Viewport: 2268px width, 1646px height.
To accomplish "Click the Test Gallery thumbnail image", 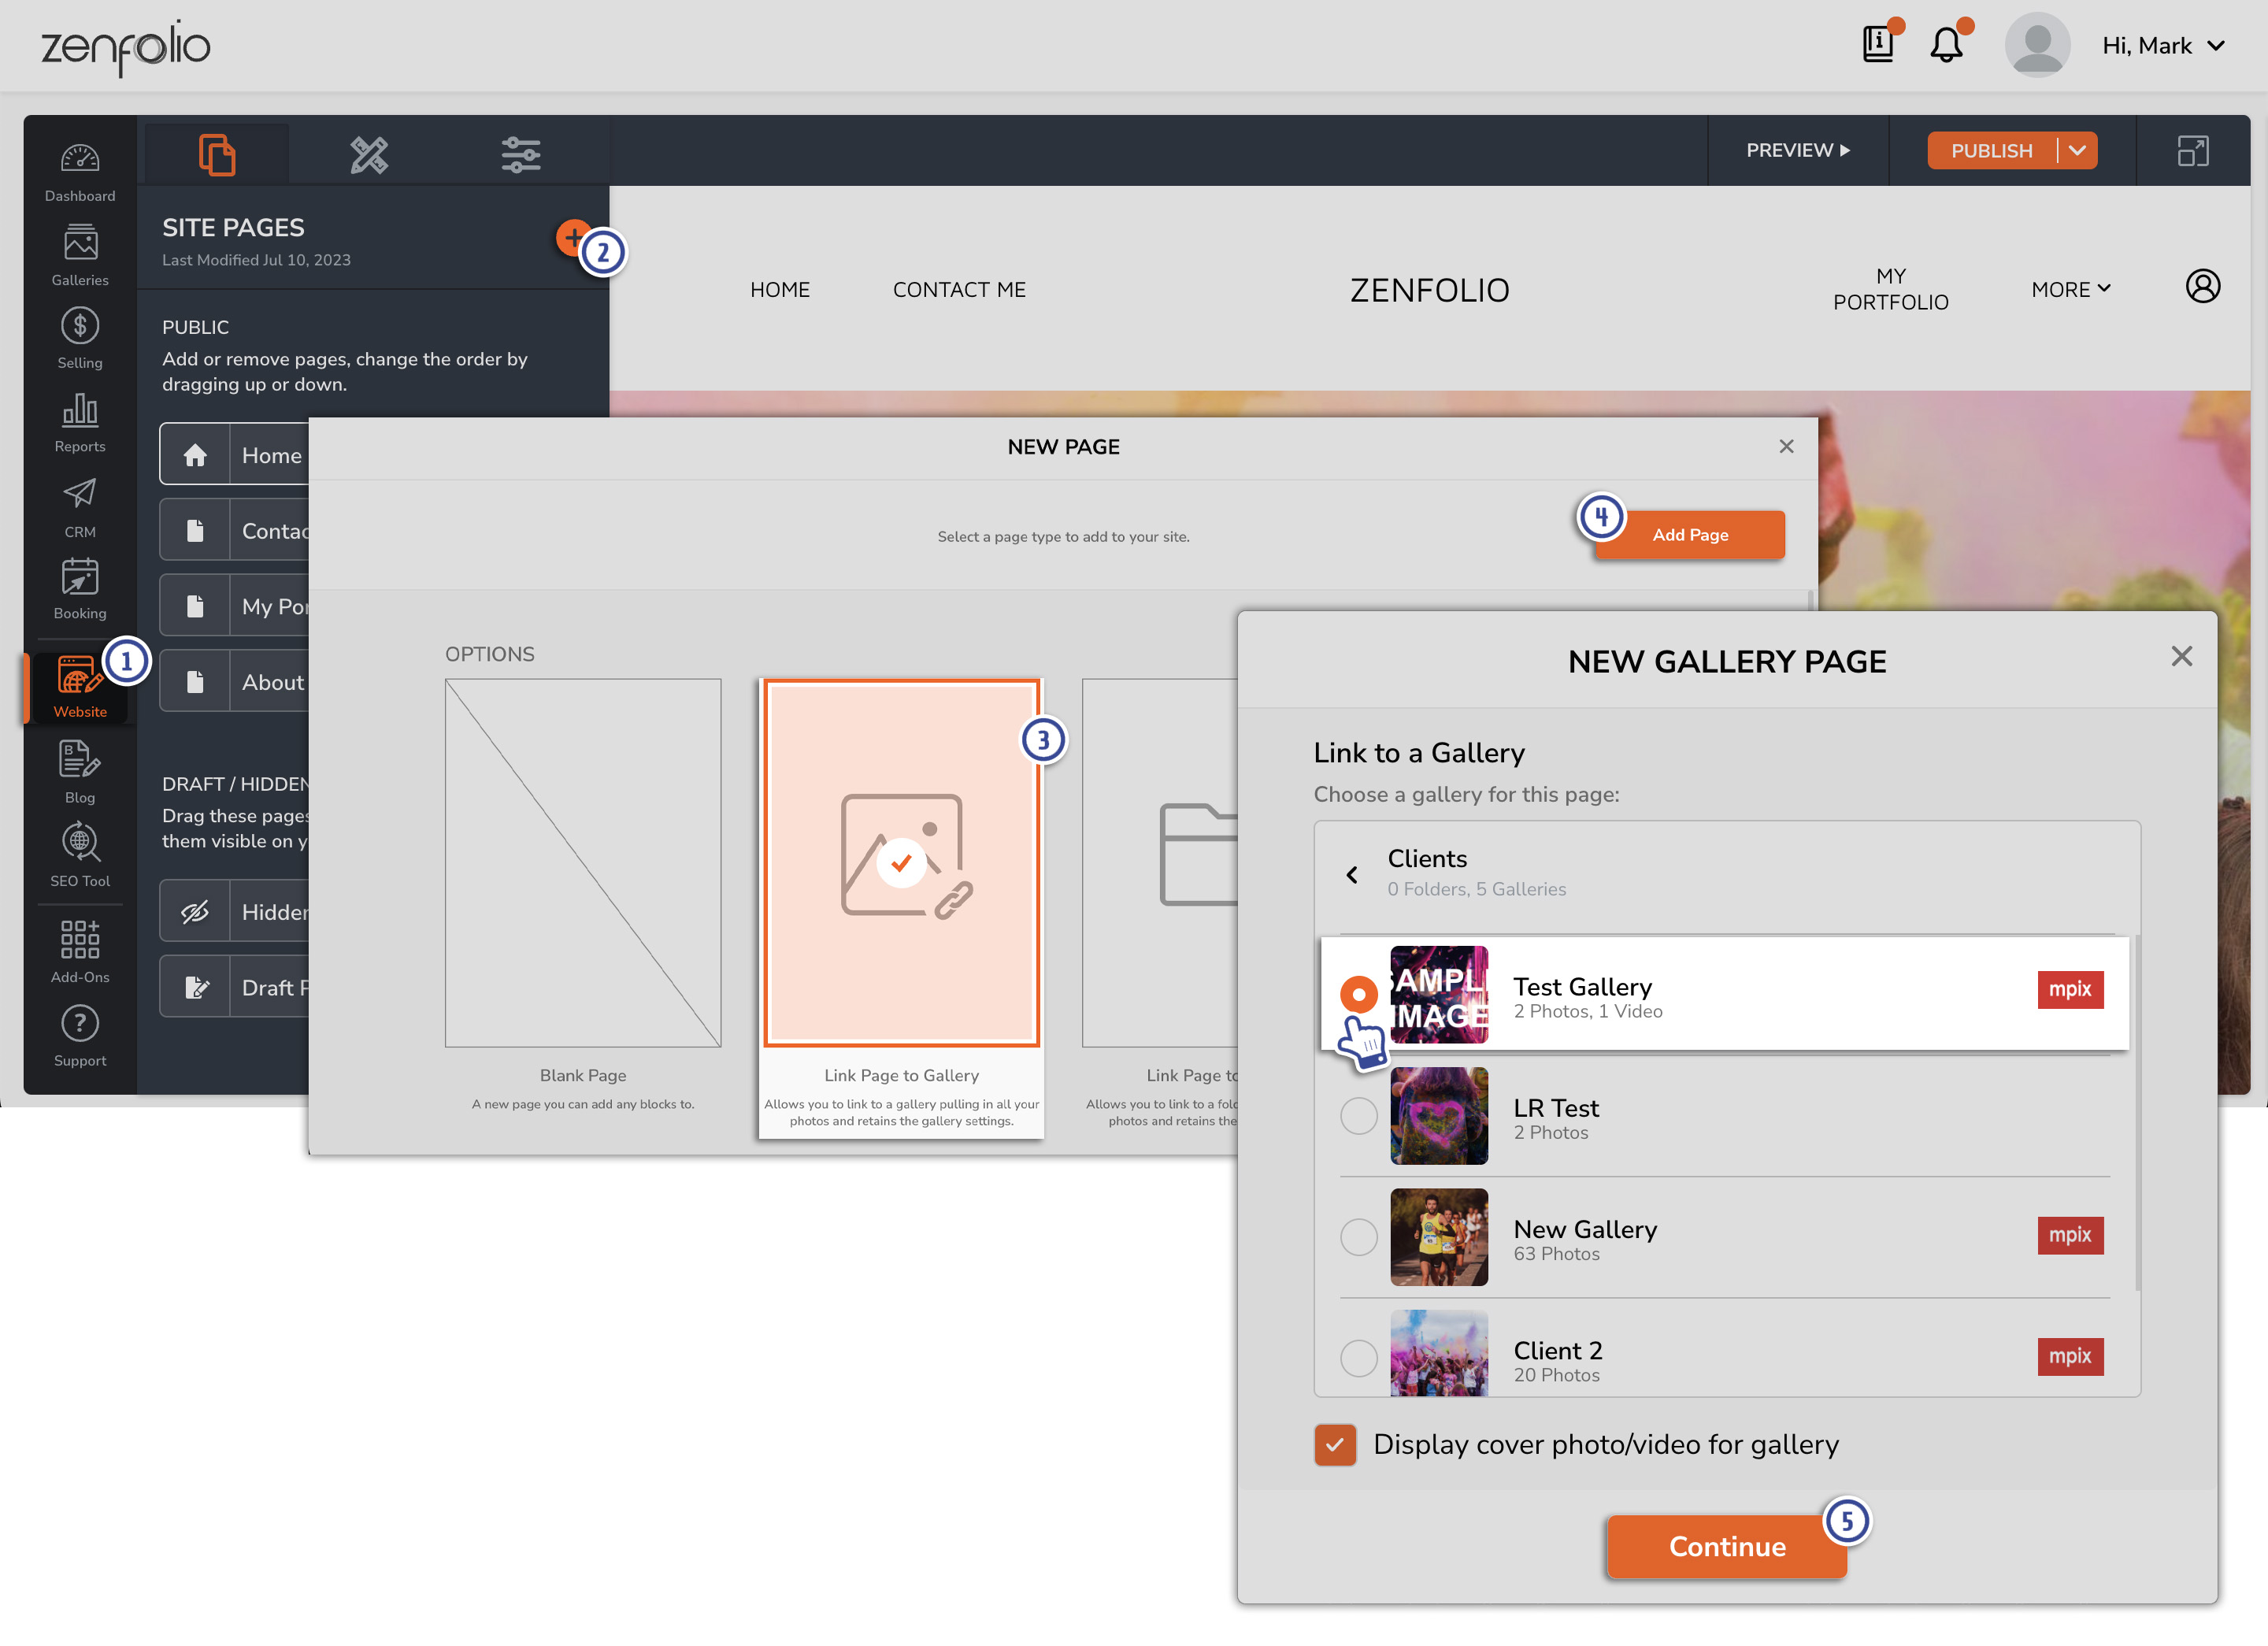I will pyautogui.click(x=1439, y=994).
